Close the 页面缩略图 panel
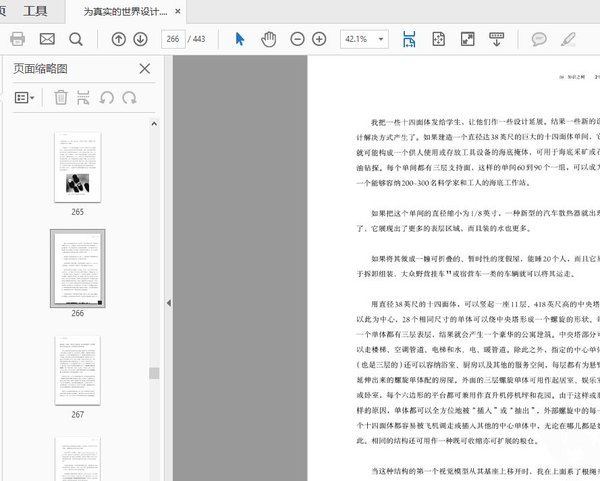600x481 pixels. click(x=145, y=68)
